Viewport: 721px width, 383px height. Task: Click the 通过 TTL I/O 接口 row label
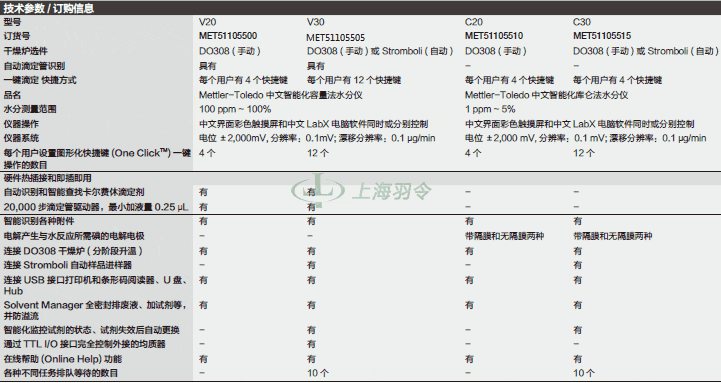pos(84,344)
